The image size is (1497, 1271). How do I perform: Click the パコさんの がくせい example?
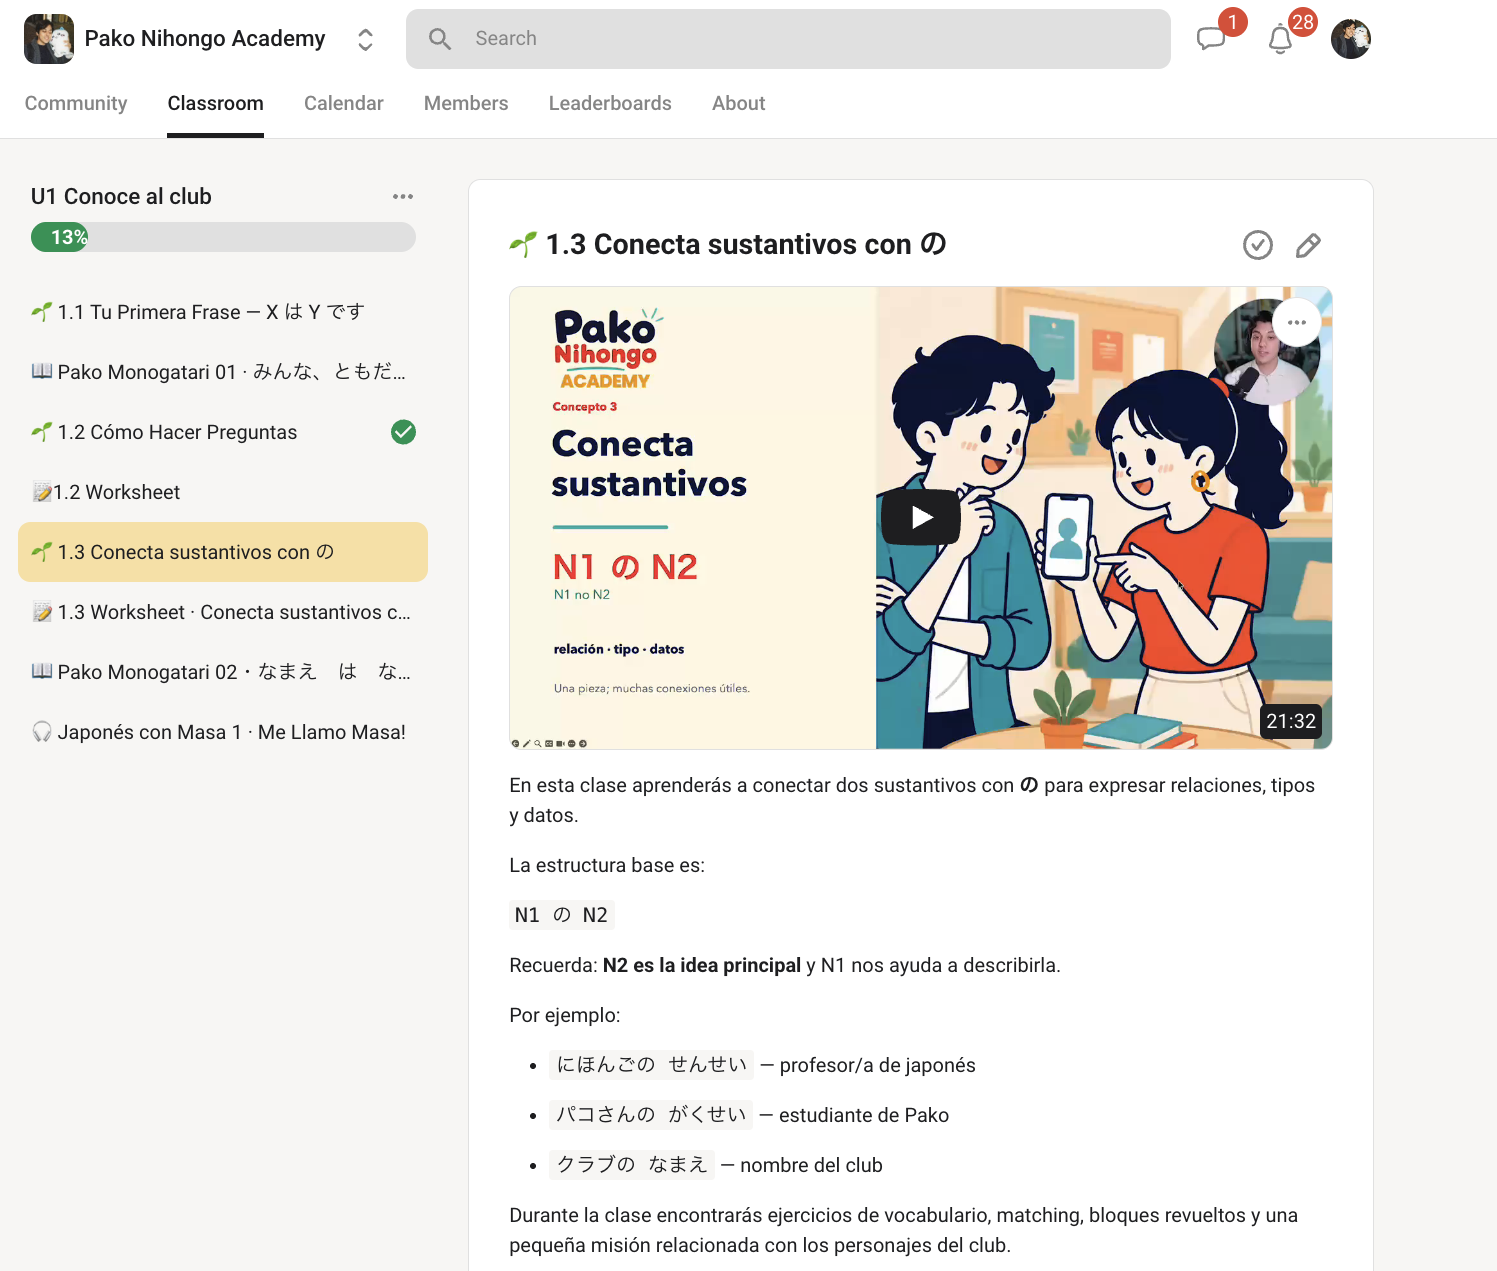point(651,1115)
